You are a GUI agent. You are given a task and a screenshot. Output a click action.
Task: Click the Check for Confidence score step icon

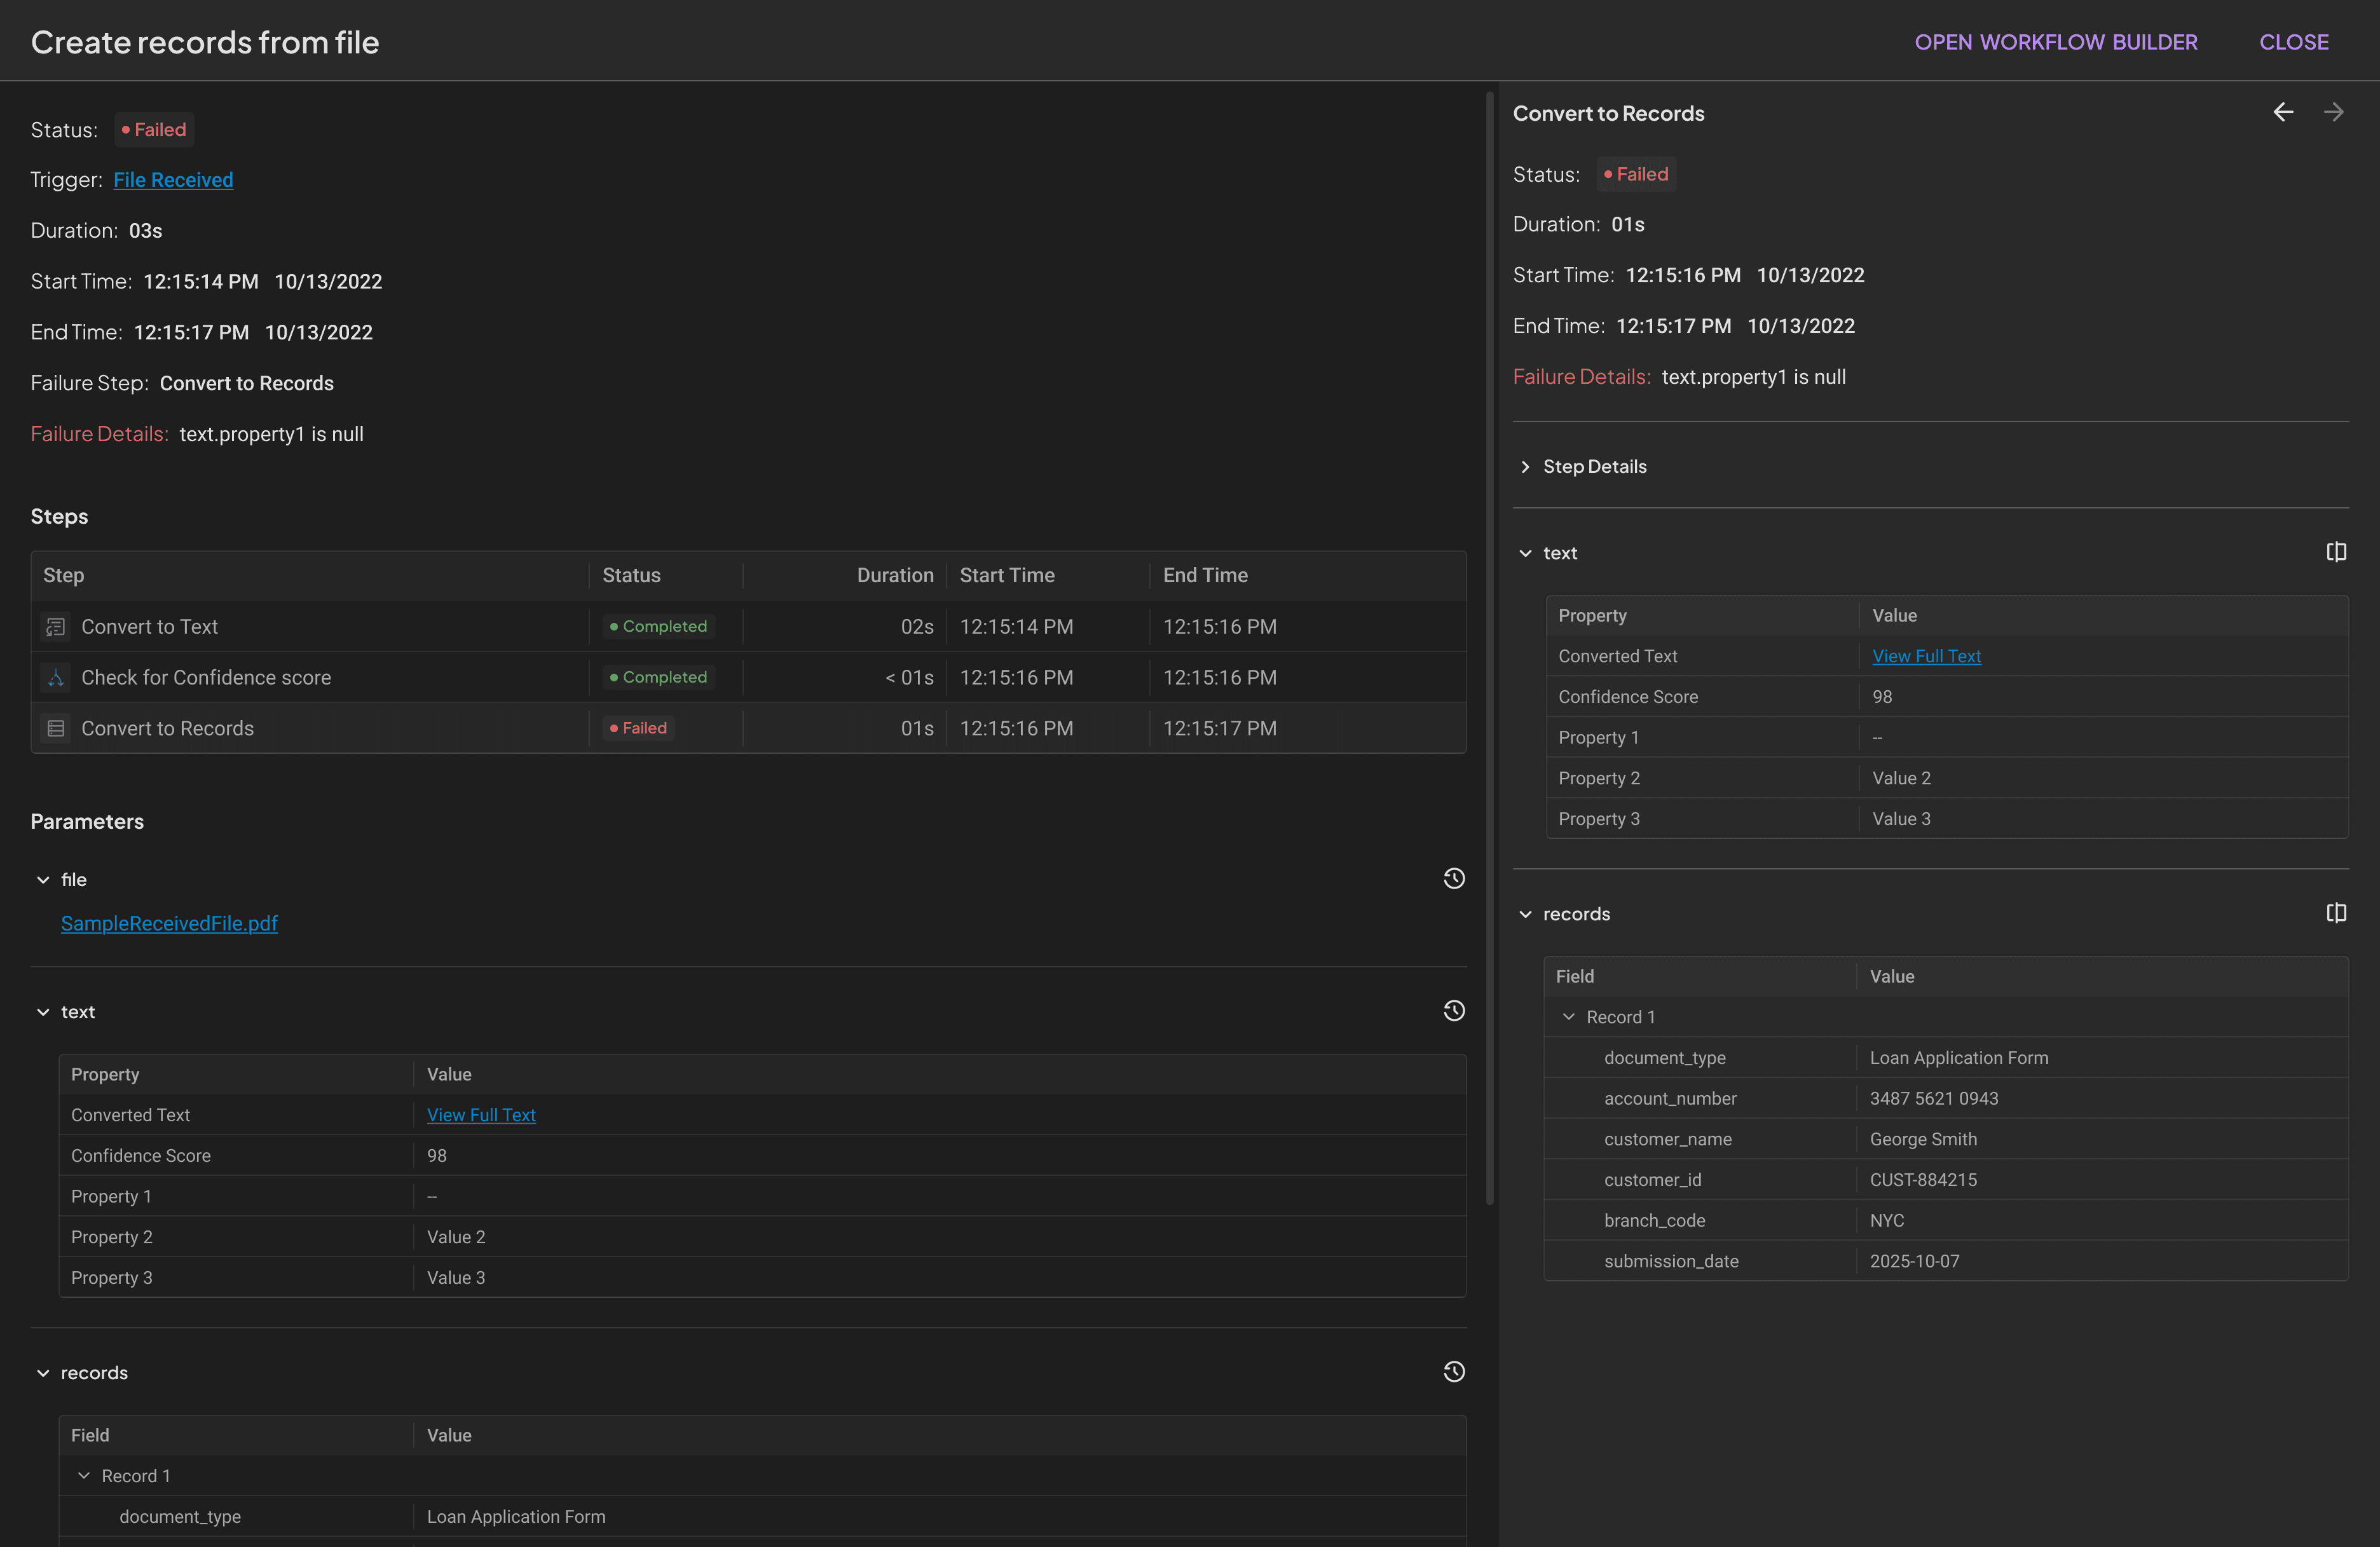pyautogui.click(x=55, y=677)
